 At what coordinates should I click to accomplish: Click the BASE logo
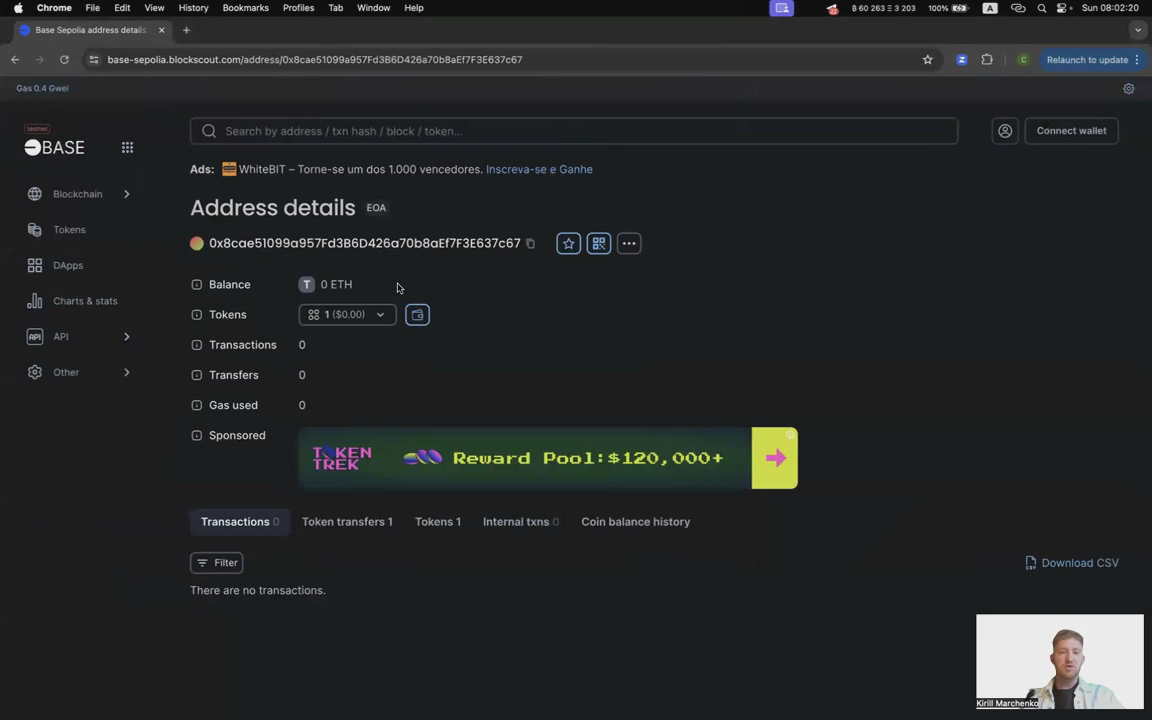tap(54, 147)
